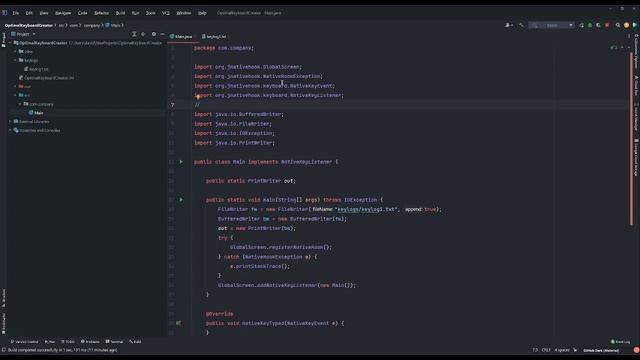Toggle the Project side tool button
Screen dimensions: 640x360
pos(4,40)
